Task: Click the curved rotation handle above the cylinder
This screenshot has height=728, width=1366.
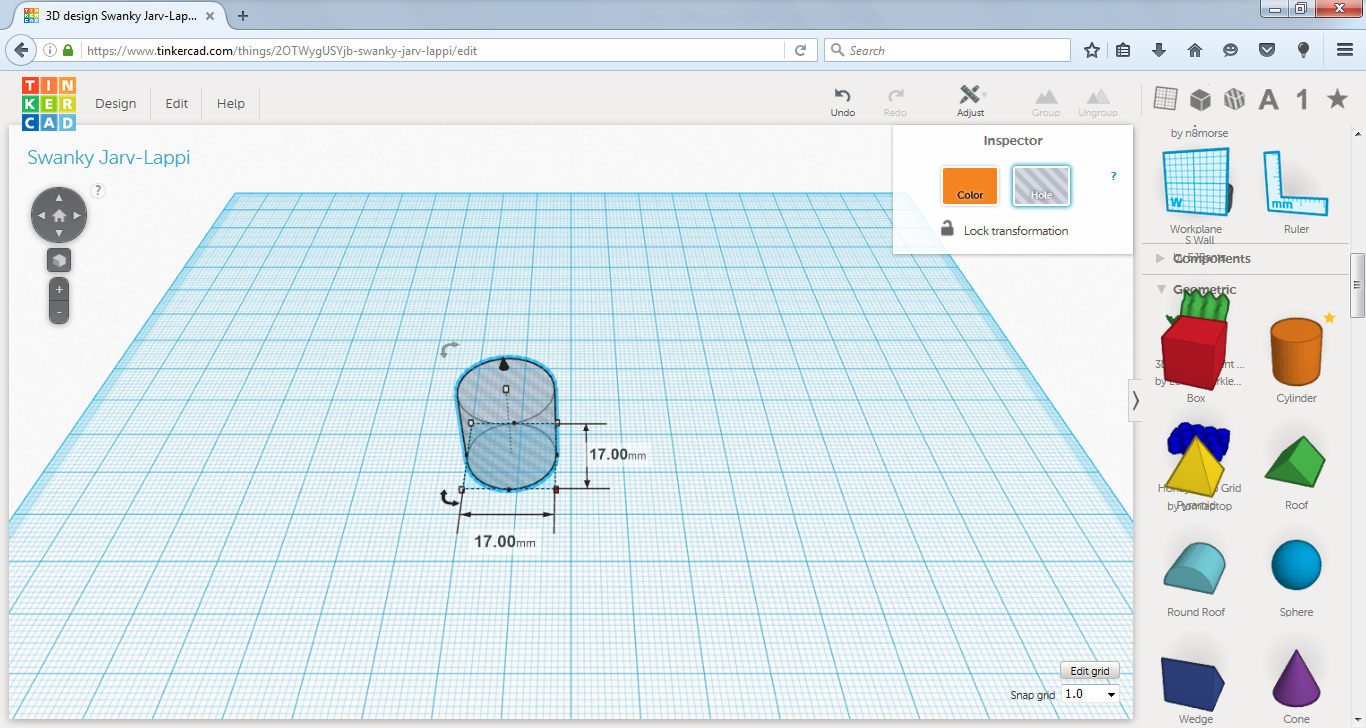Action: 450,349
